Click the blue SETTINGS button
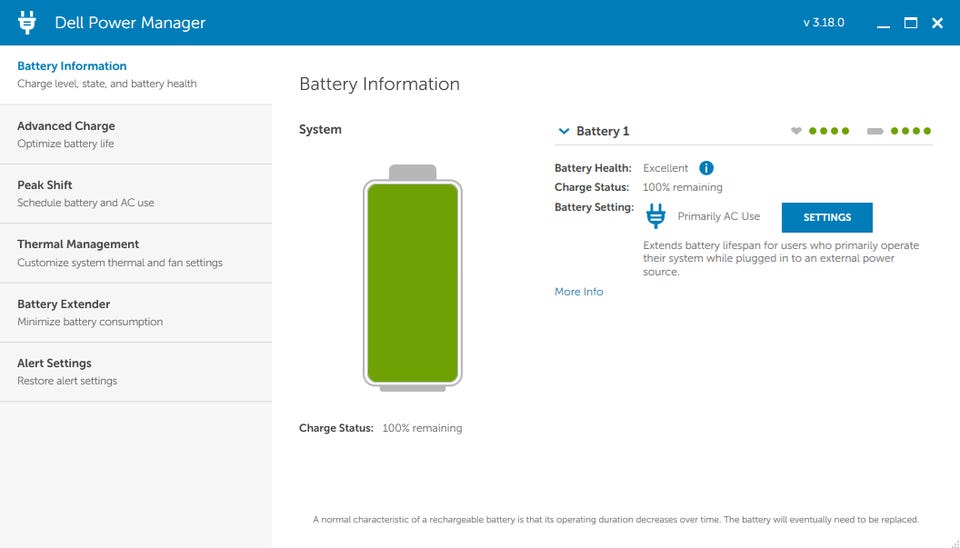The width and height of the screenshot is (960, 548). click(x=827, y=217)
